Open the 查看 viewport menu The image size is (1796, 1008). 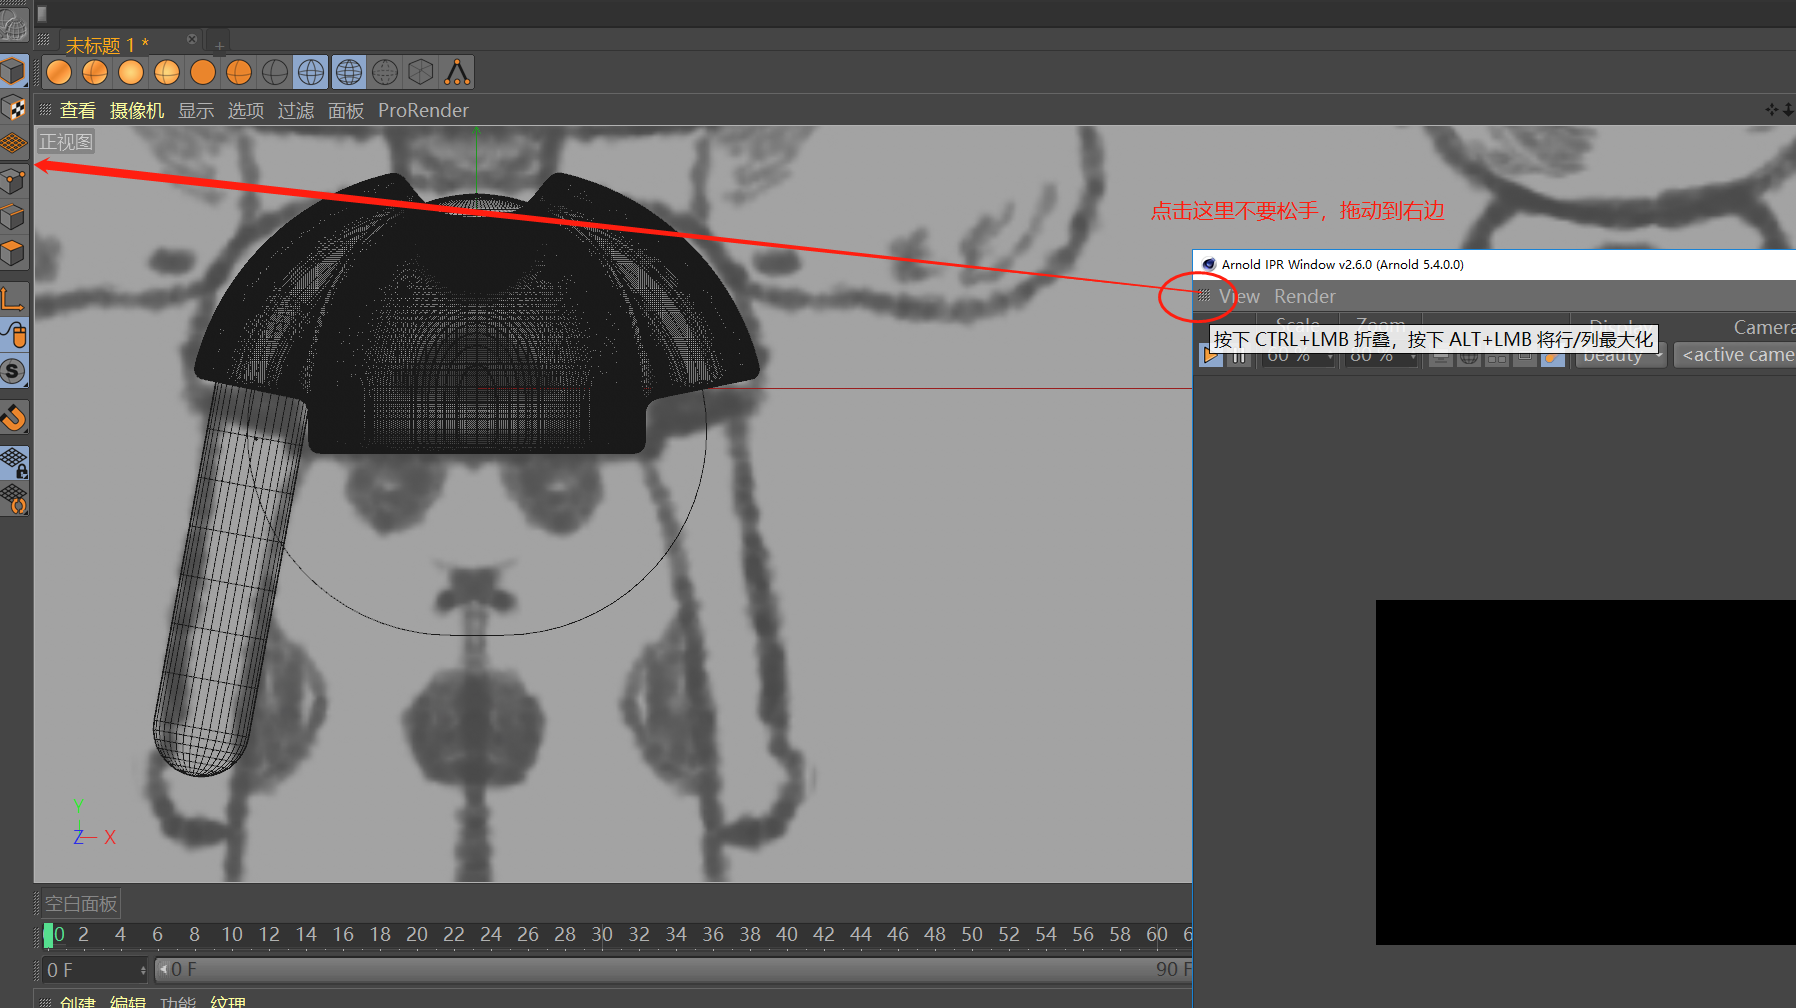click(78, 110)
